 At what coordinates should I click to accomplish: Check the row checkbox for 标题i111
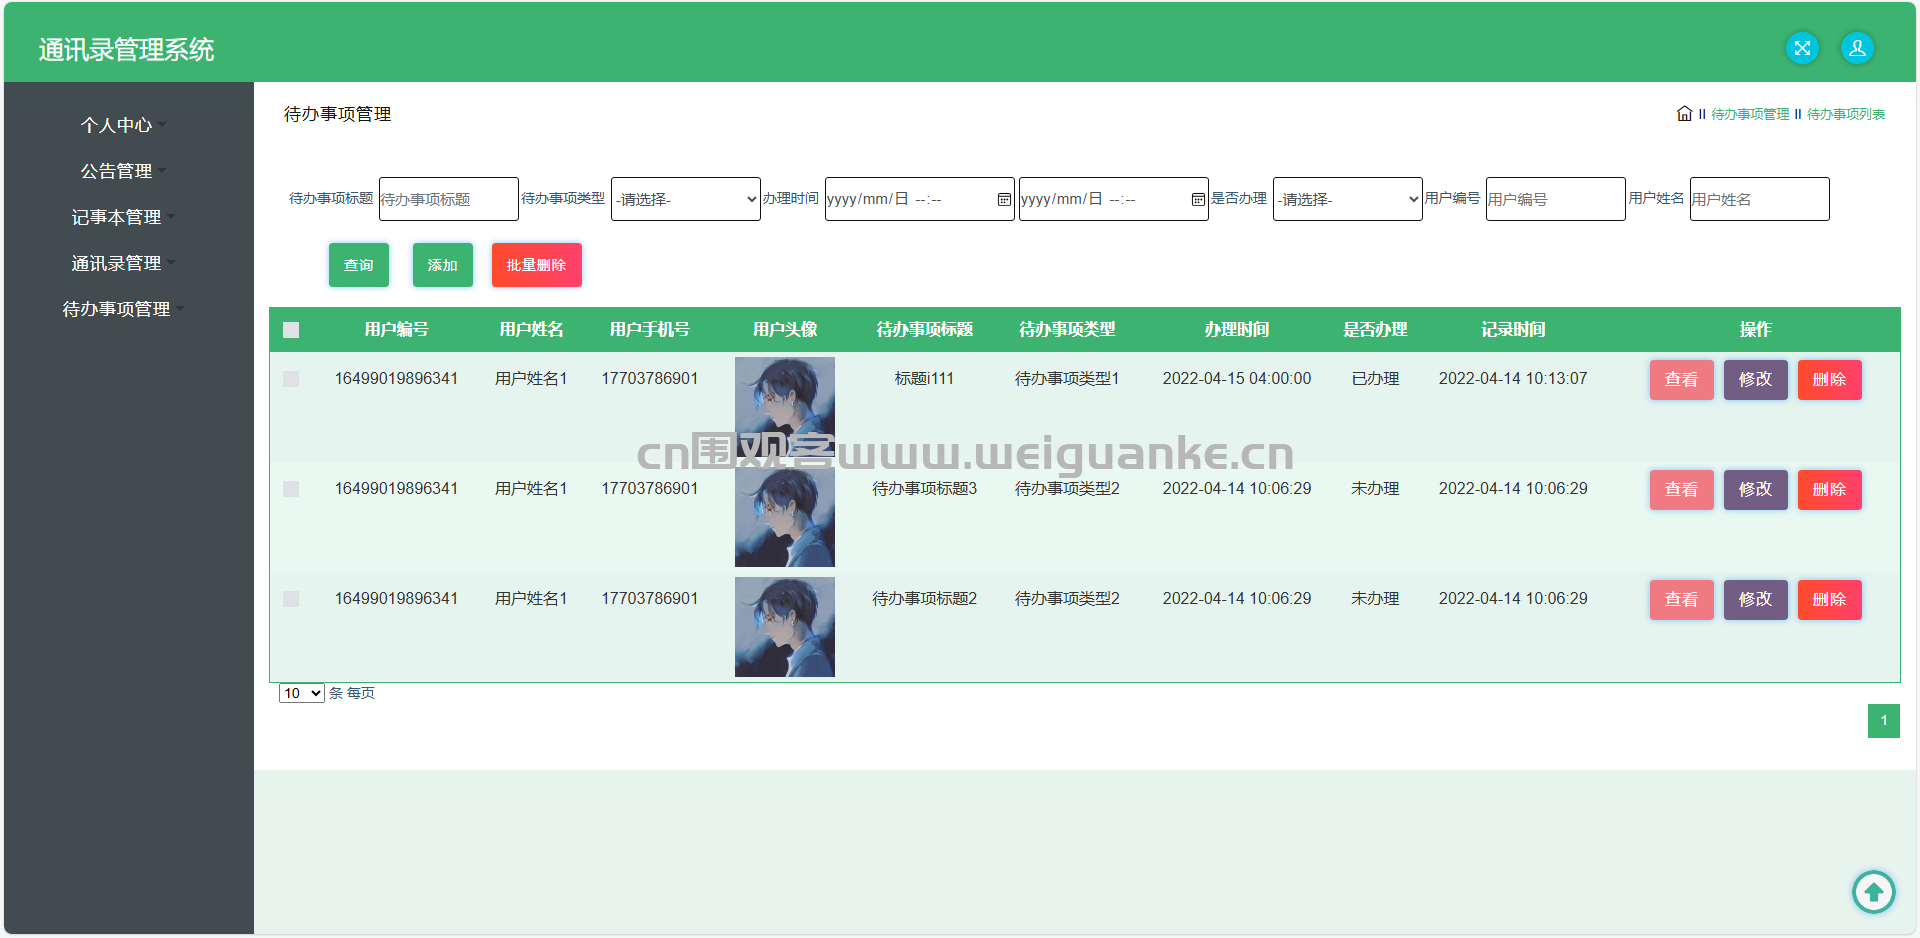click(x=291, y=379)
